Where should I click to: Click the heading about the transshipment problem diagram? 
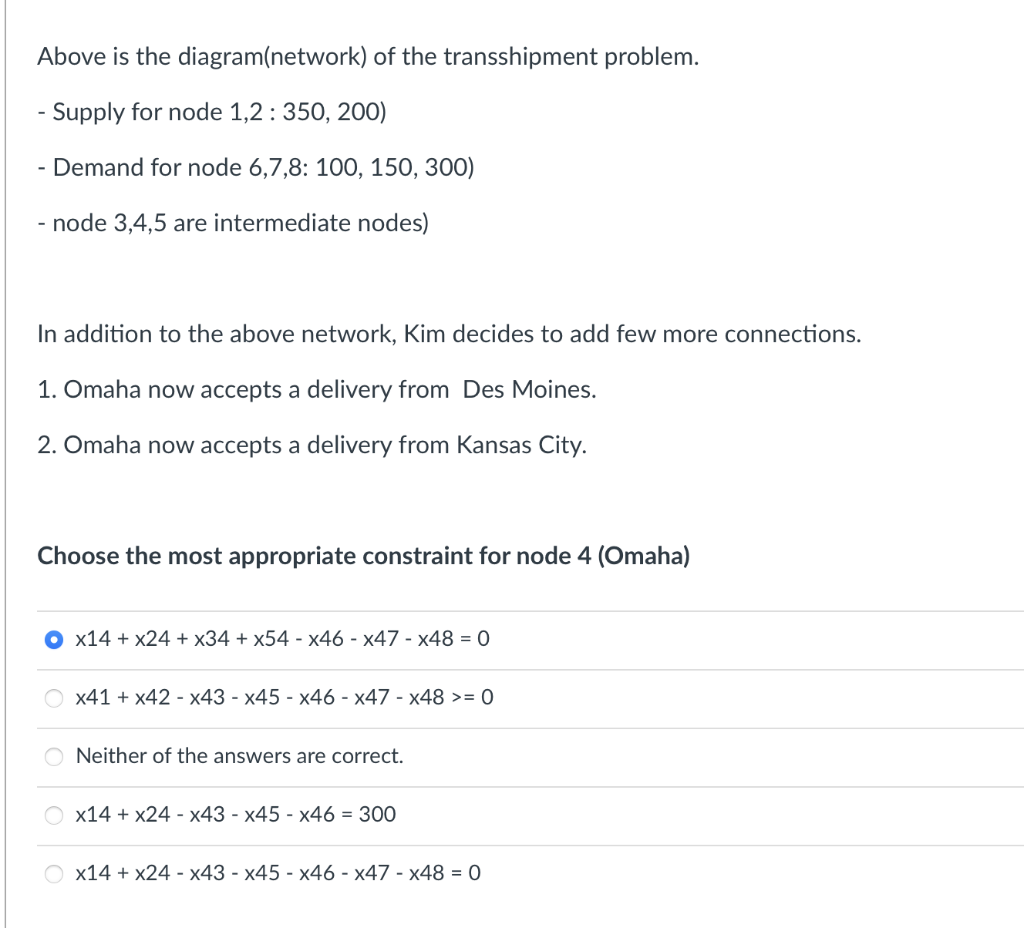click(368, 56)
